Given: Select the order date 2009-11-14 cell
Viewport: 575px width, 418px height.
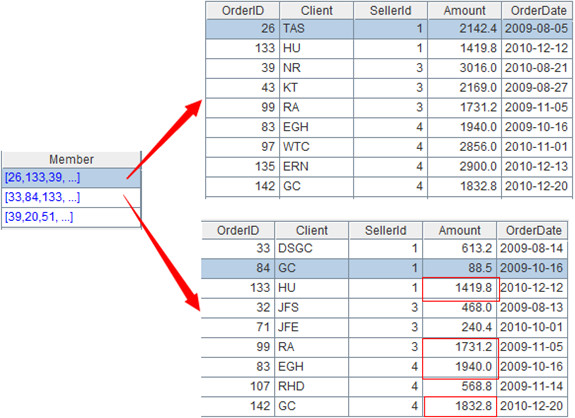Looking at the screenshot, I should (x=533, y=387).
